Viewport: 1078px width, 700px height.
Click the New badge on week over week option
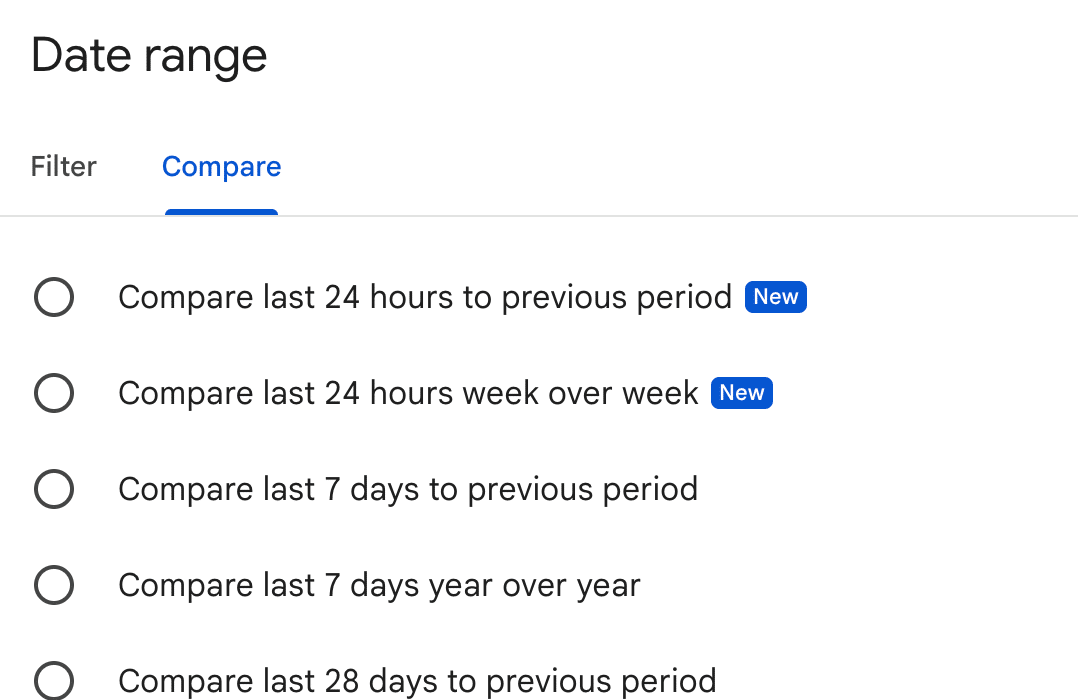[x=741, y=392]
